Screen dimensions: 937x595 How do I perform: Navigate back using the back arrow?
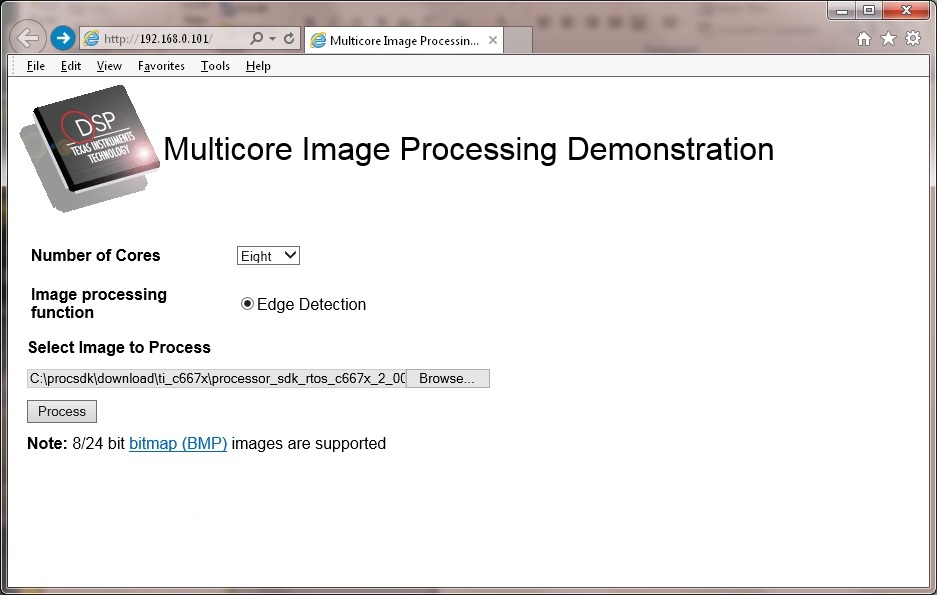tap(28, 37)
